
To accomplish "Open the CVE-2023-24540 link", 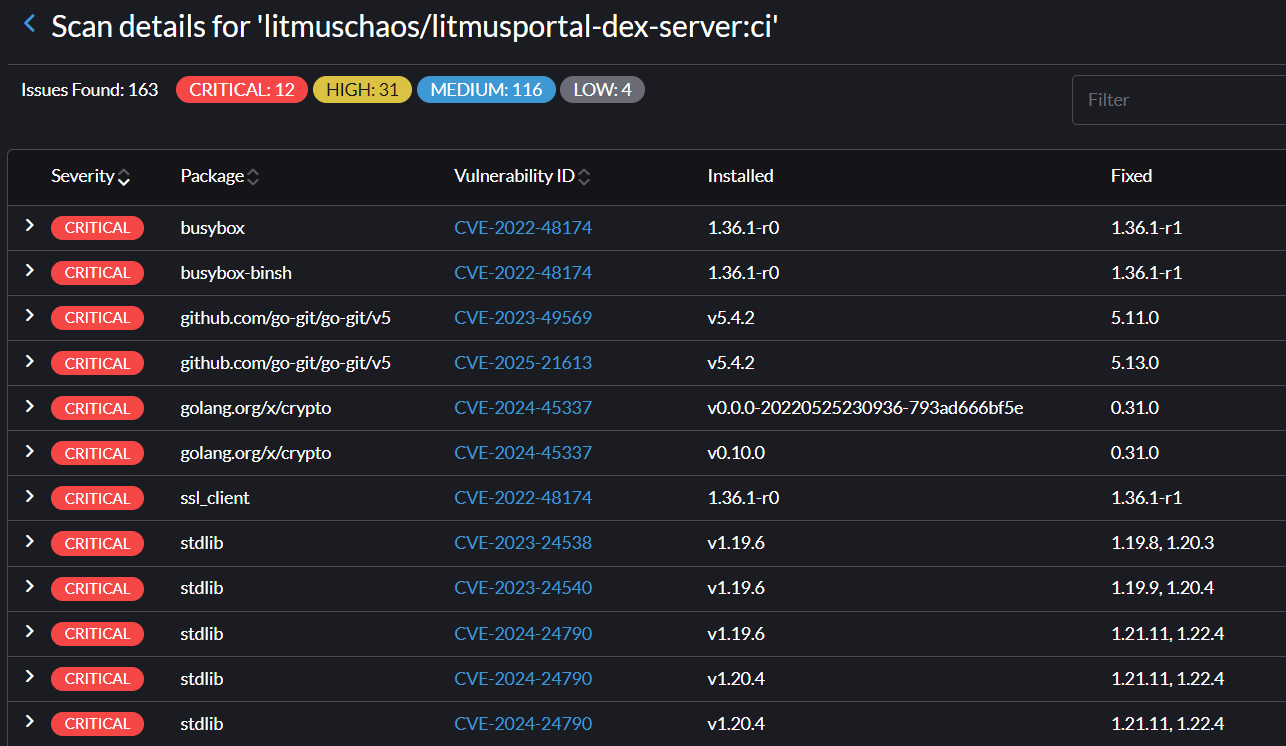I will (523, 588).
